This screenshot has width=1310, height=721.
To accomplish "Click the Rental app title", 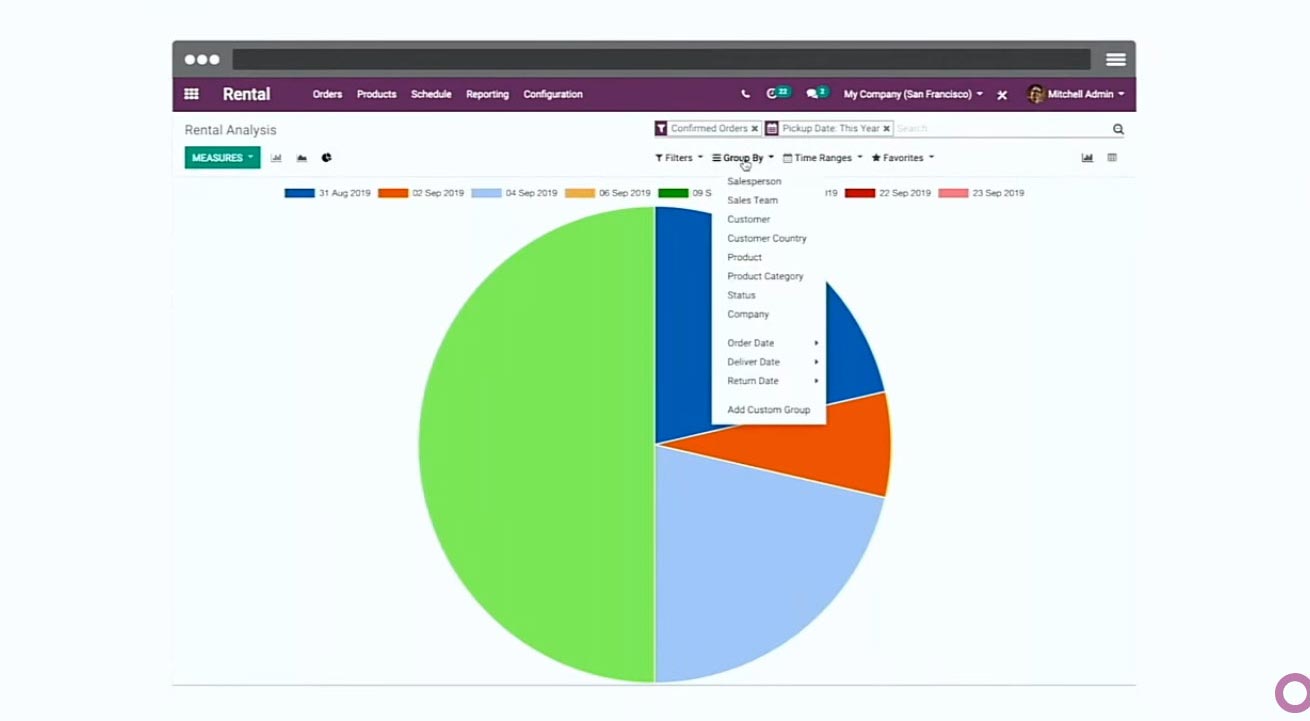I will point(246,94).
